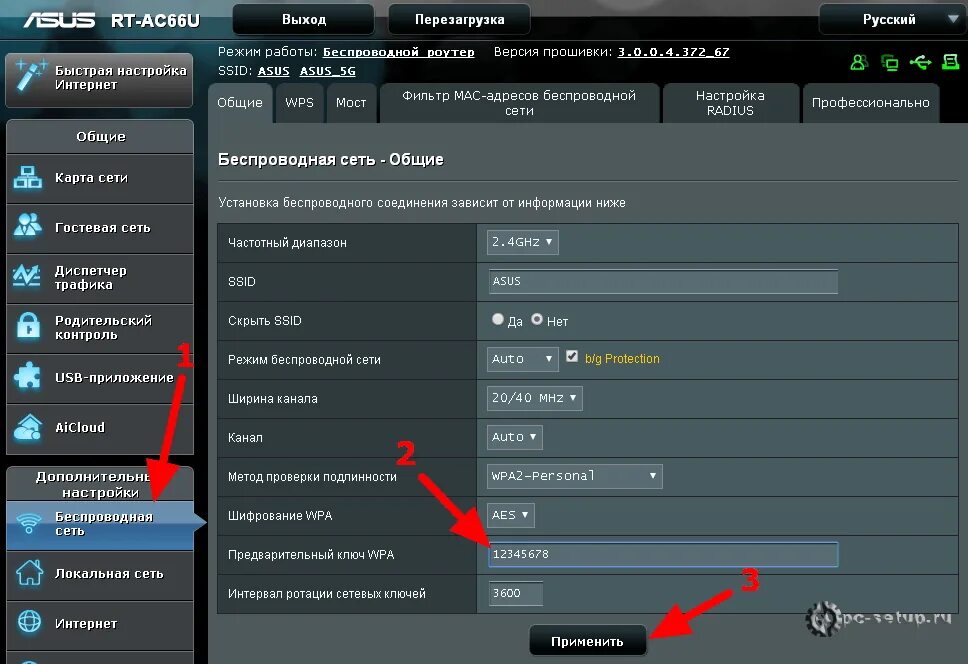Open the Русский language dropdown
This screenshot has height=664, width=968.
tap(893, 20)
